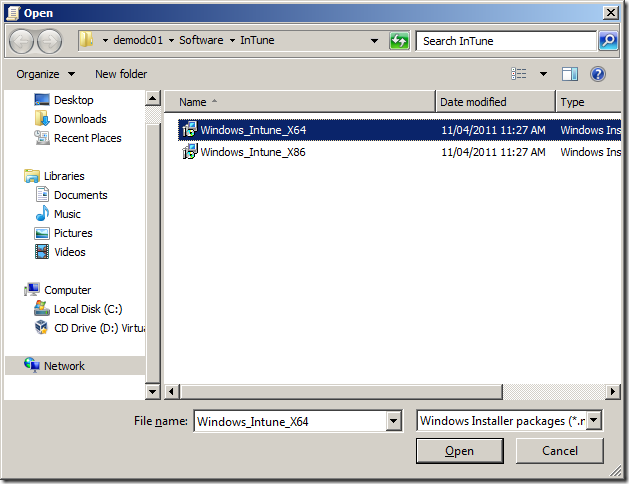The image size is (629, 484).
Task: Select Network in the navigation pane
Action: coord(64,366)
